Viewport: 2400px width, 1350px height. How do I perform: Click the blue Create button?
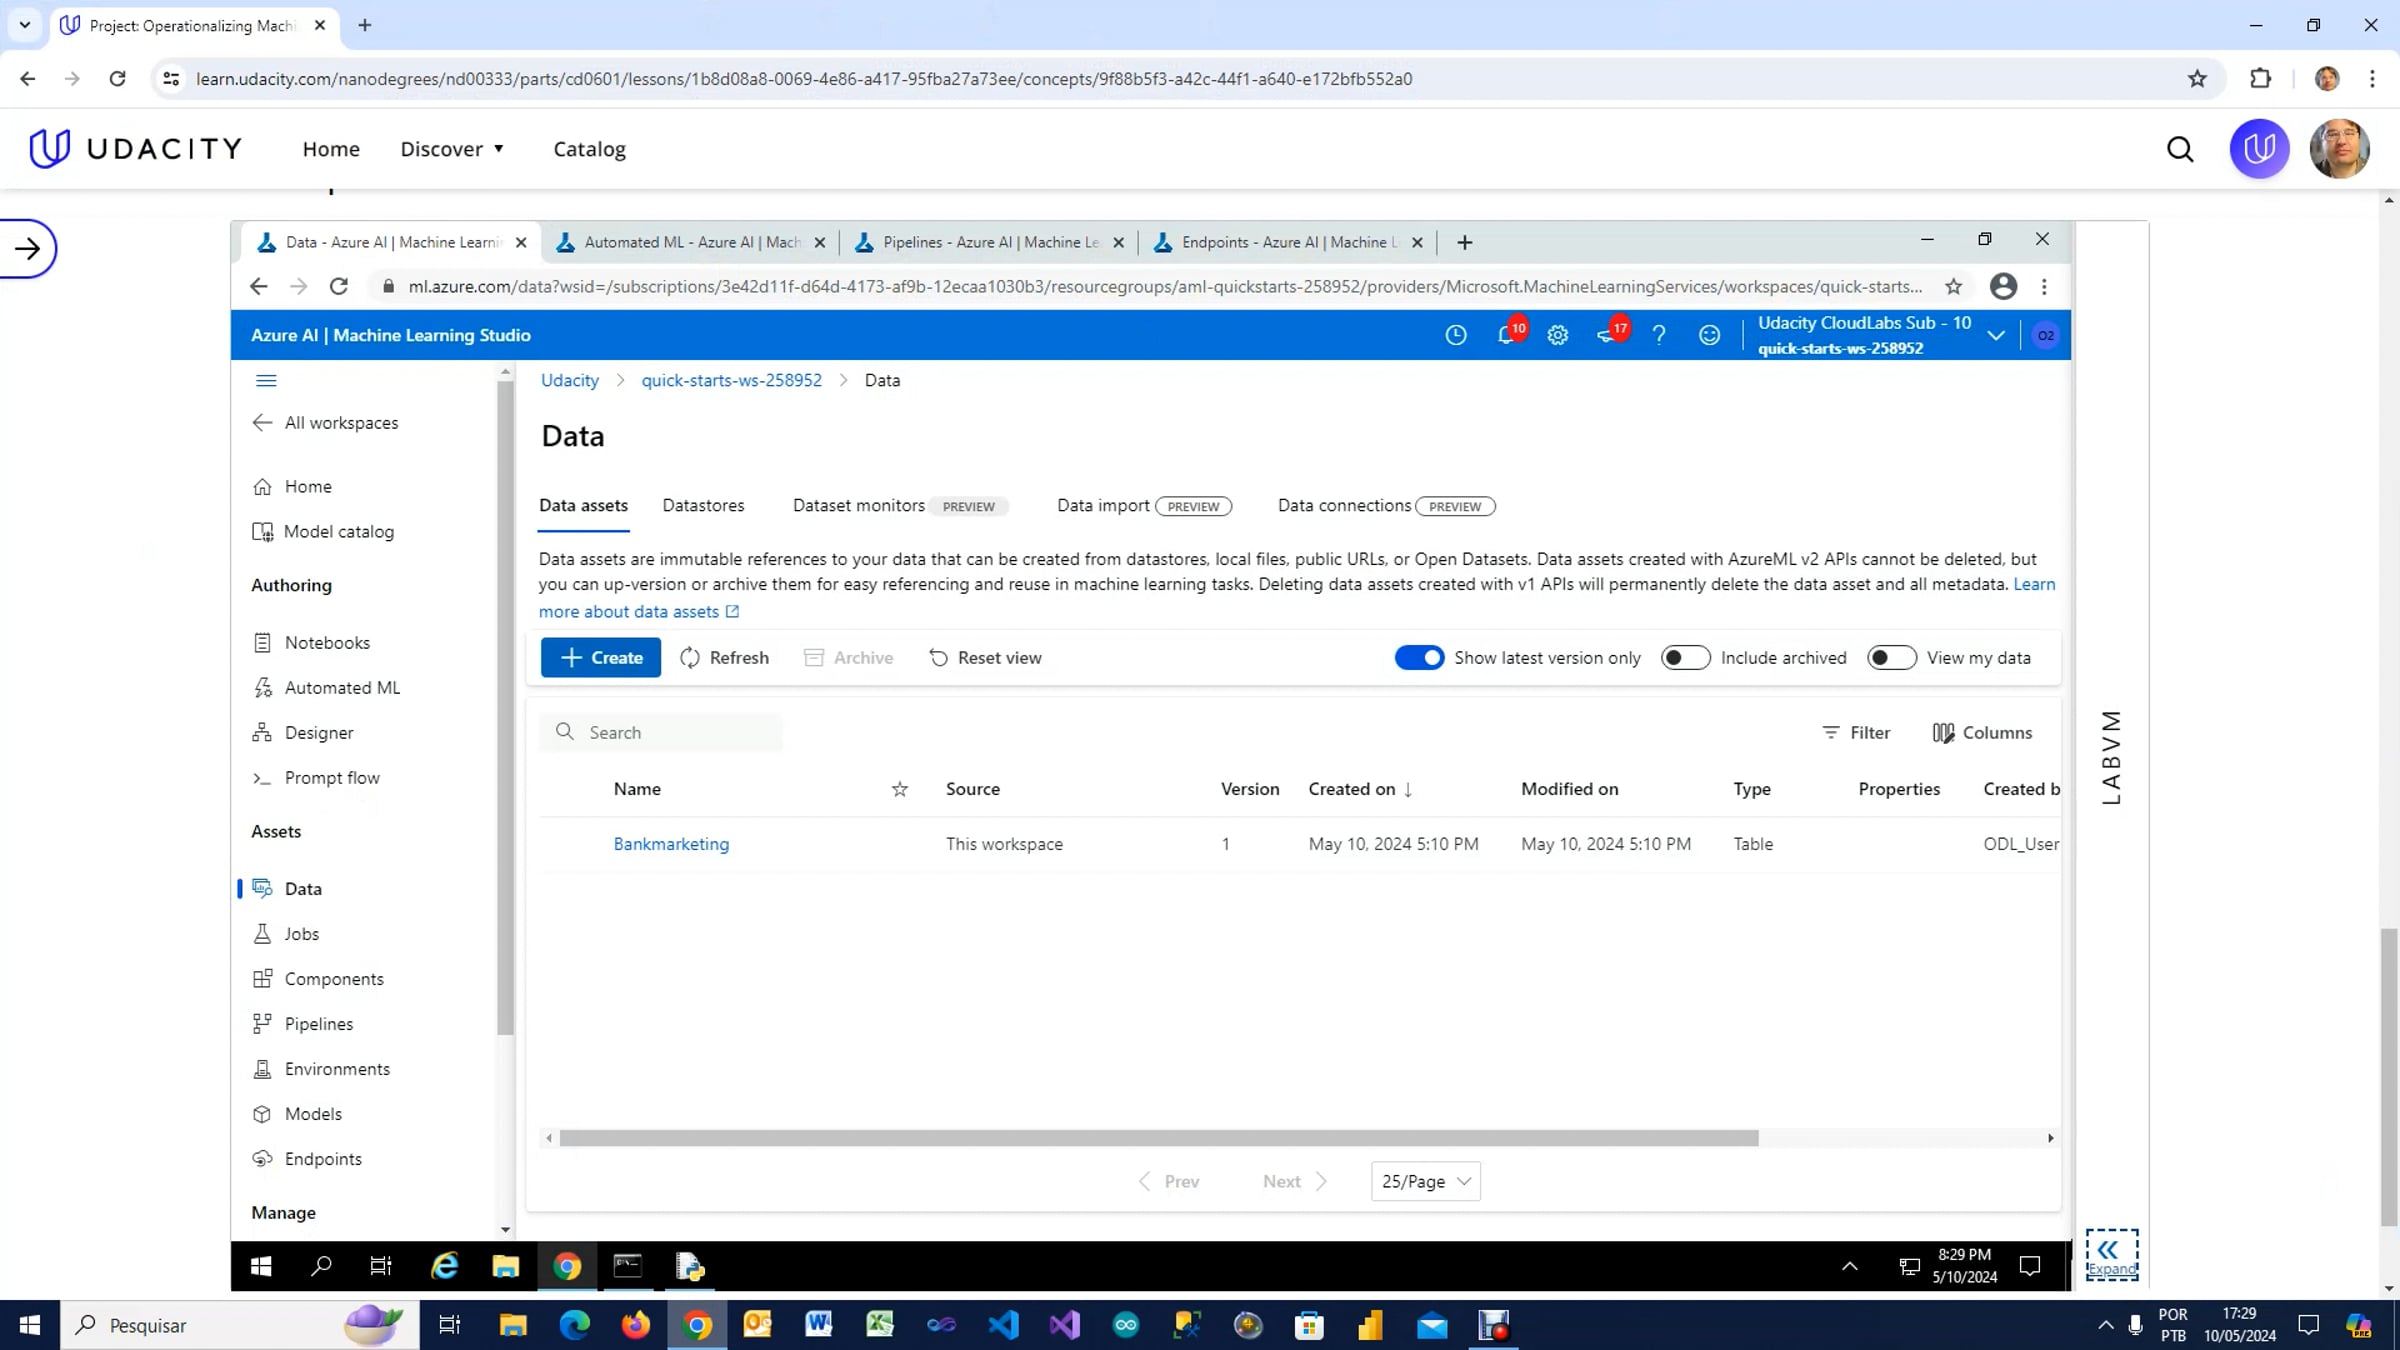click(x=600, y=658)
